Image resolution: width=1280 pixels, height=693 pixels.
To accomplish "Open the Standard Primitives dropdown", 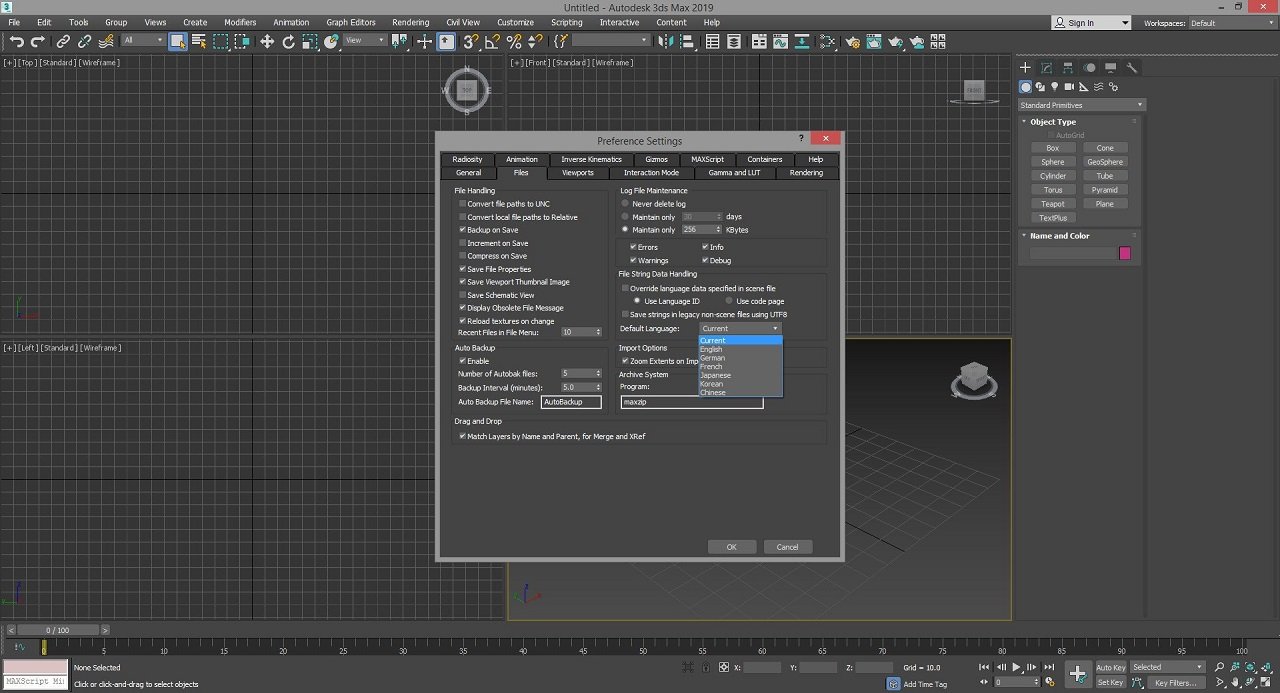I will coord(1081,105).
